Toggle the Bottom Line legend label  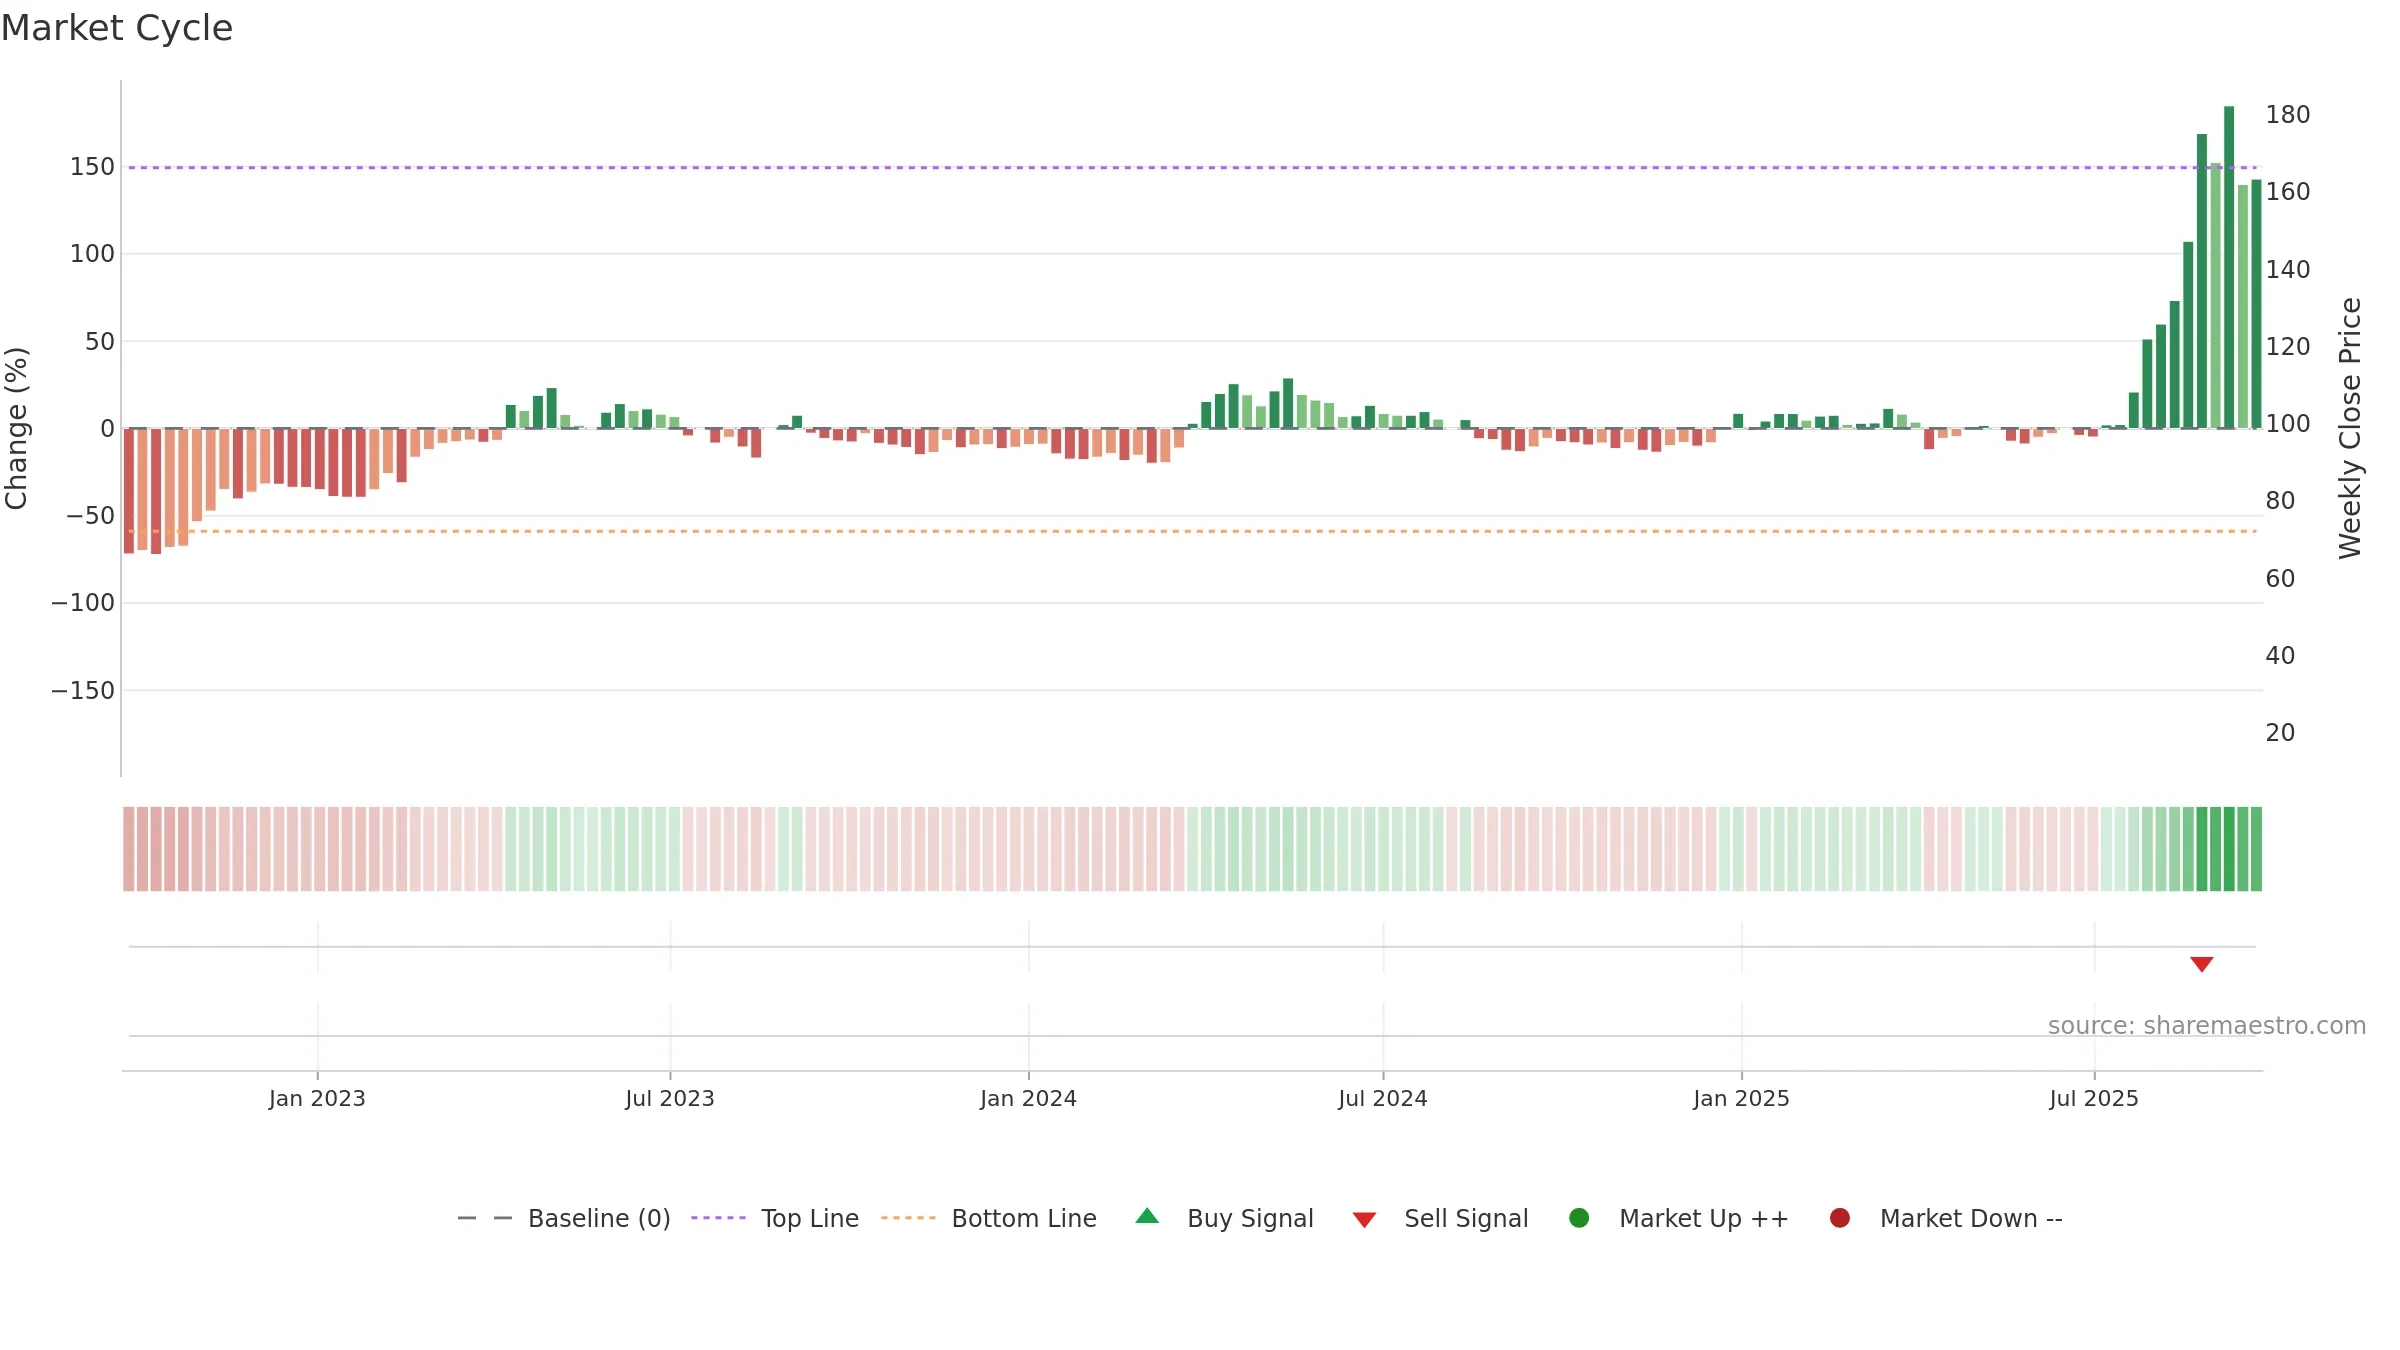[1024, 1219]
